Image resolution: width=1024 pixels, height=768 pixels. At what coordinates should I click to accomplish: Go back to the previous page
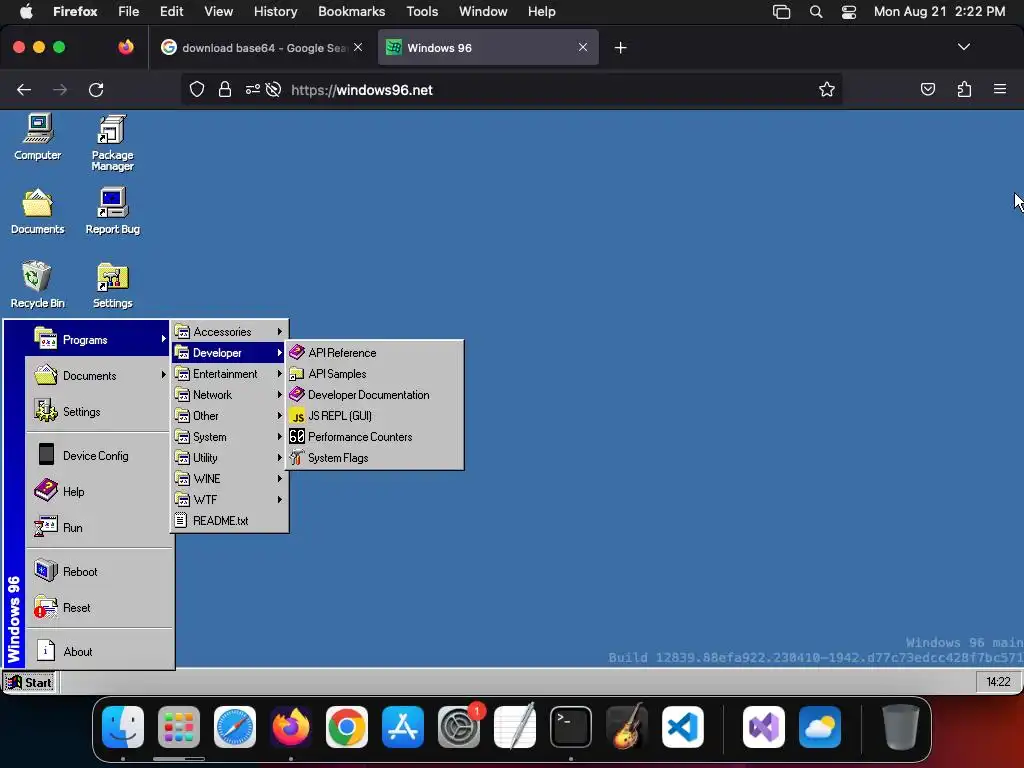24,89
